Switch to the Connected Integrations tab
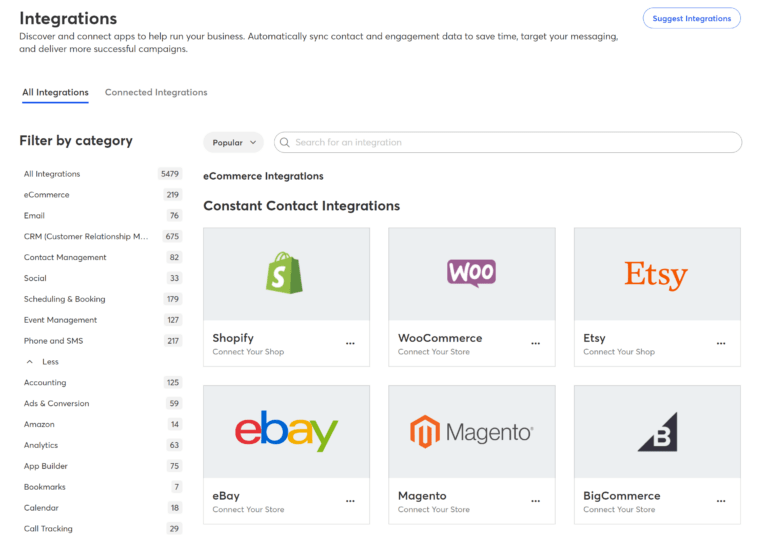 [156, 92]
